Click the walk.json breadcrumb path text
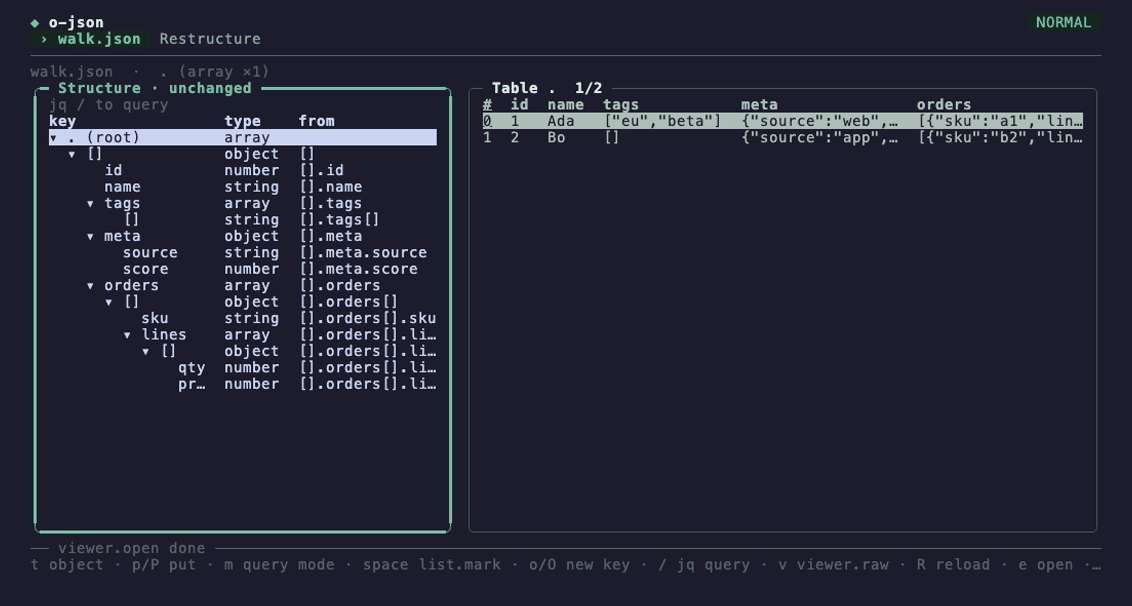Image resolution: width=1132 pixels, height=606 pixels. [71, 72]
